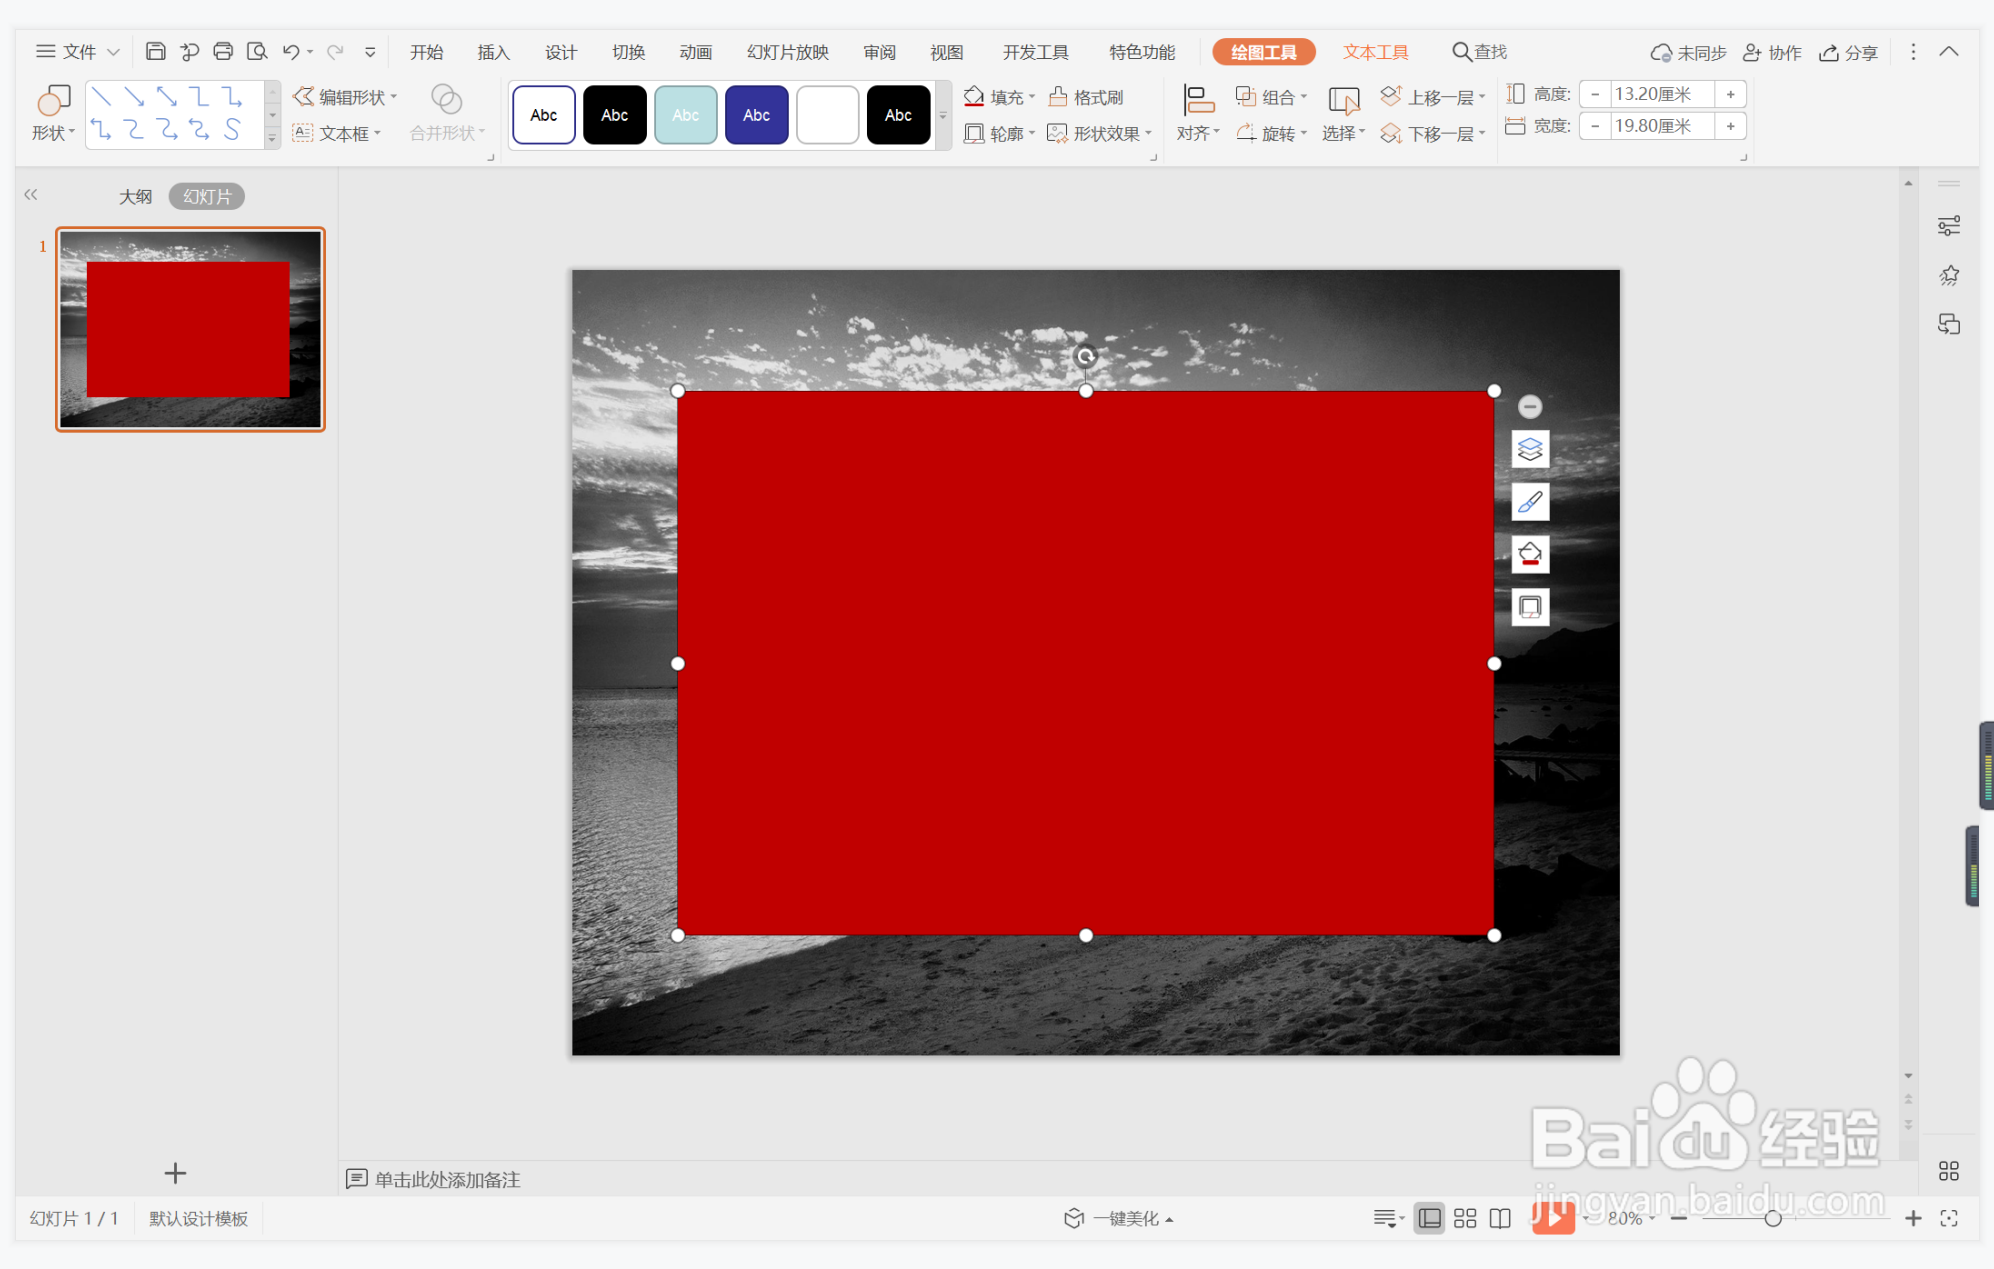1994x1269 pixels.
Task: Switch to reading view icon
Action: point(1500,1218)
